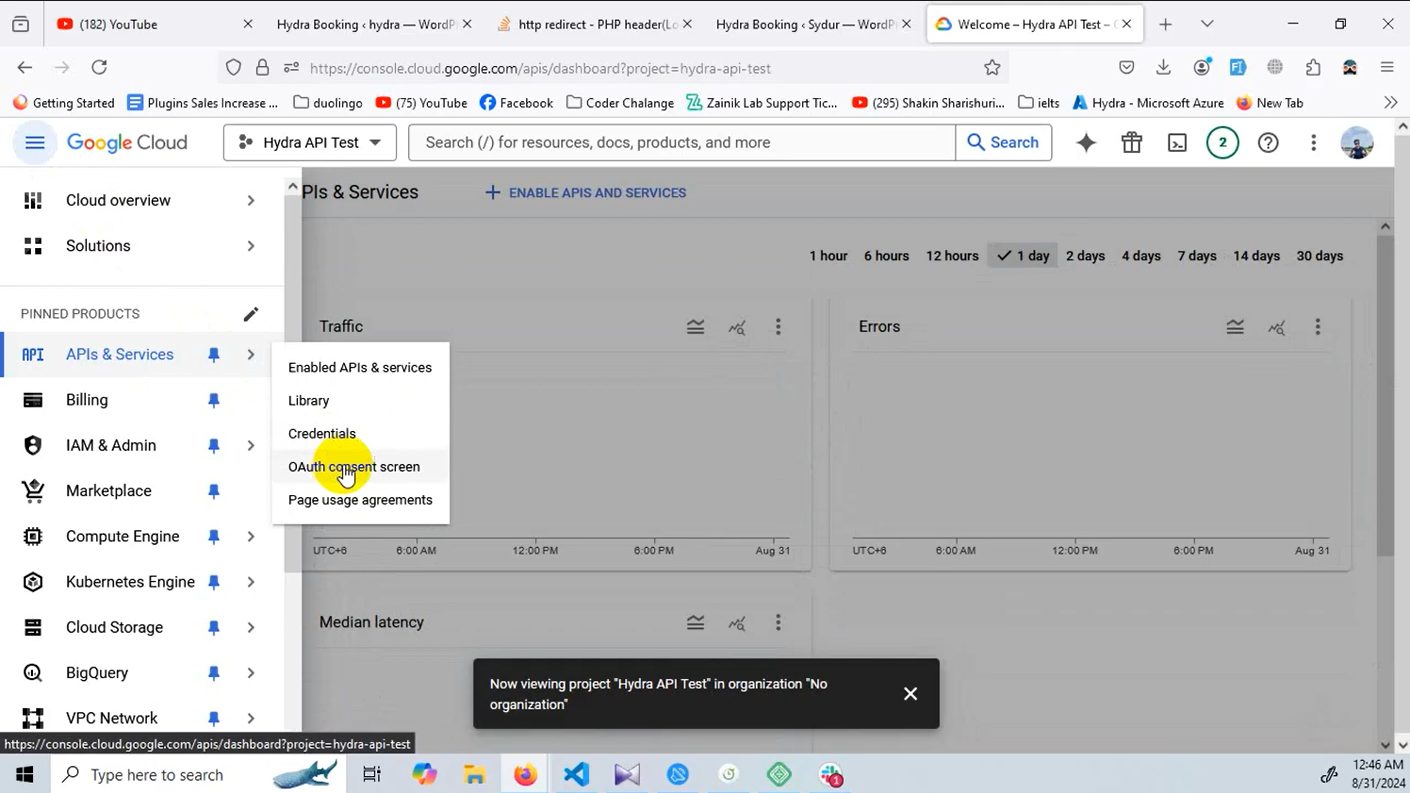1410x793 pixels.
Task: Reload page with browser refresh icon
Action: 99,67
